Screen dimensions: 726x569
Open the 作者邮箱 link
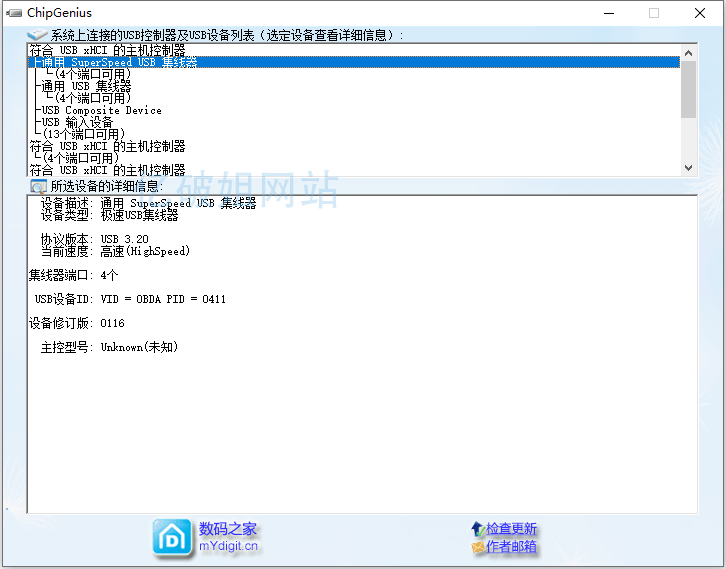click(x=511, y=547)
